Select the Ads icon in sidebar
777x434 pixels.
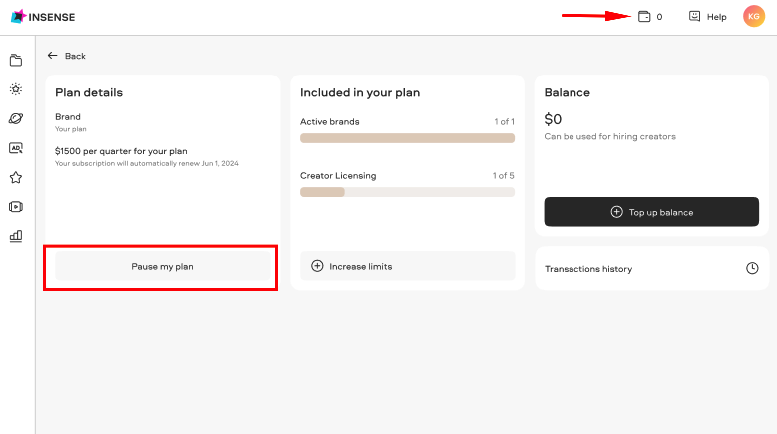16,148
